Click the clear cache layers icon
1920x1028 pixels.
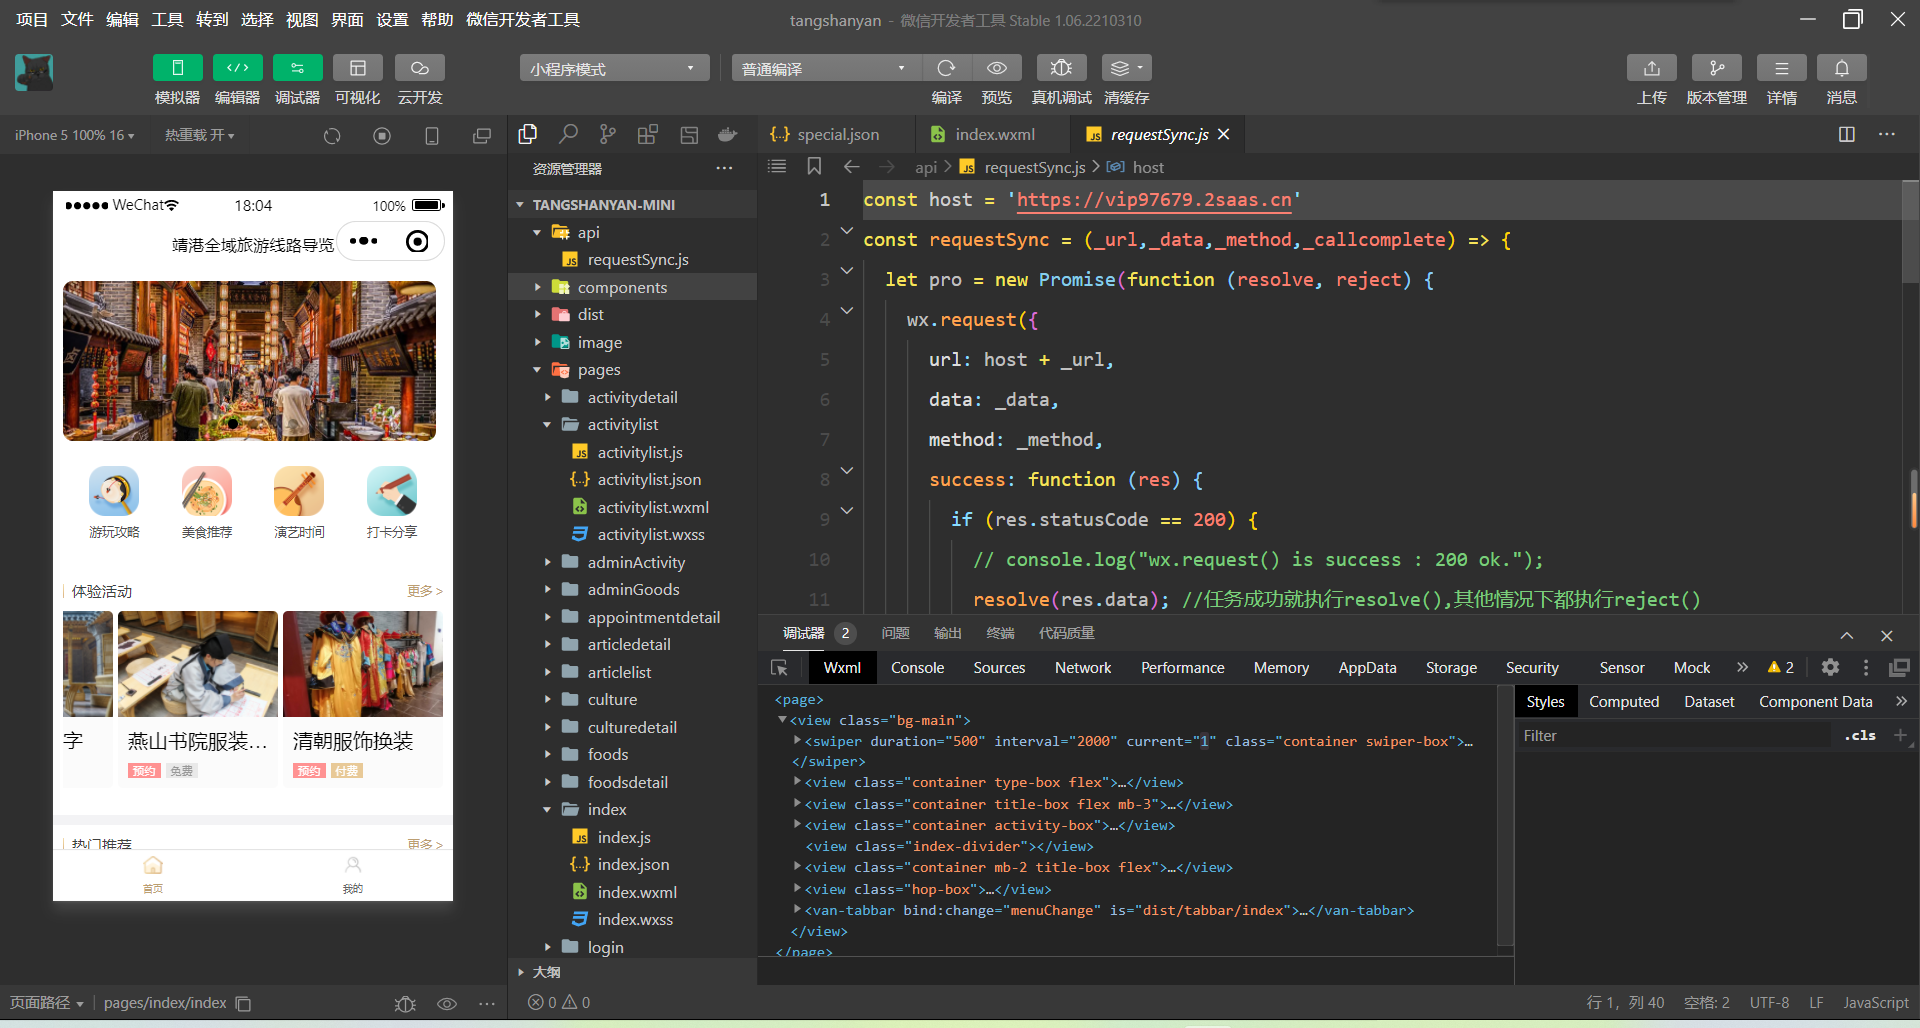pos(1126,68)
